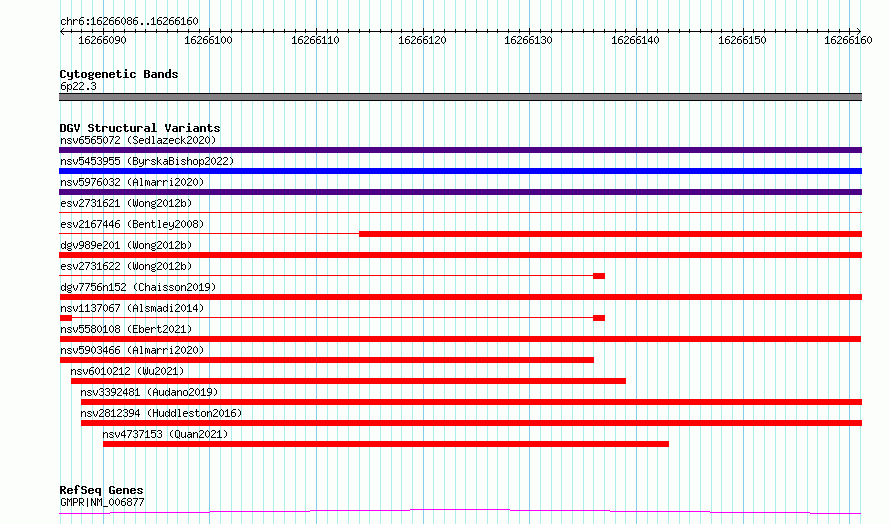Open nsv2812394 (Huddleston2016) label
890x524 pixels.
(x=161, y=413)
